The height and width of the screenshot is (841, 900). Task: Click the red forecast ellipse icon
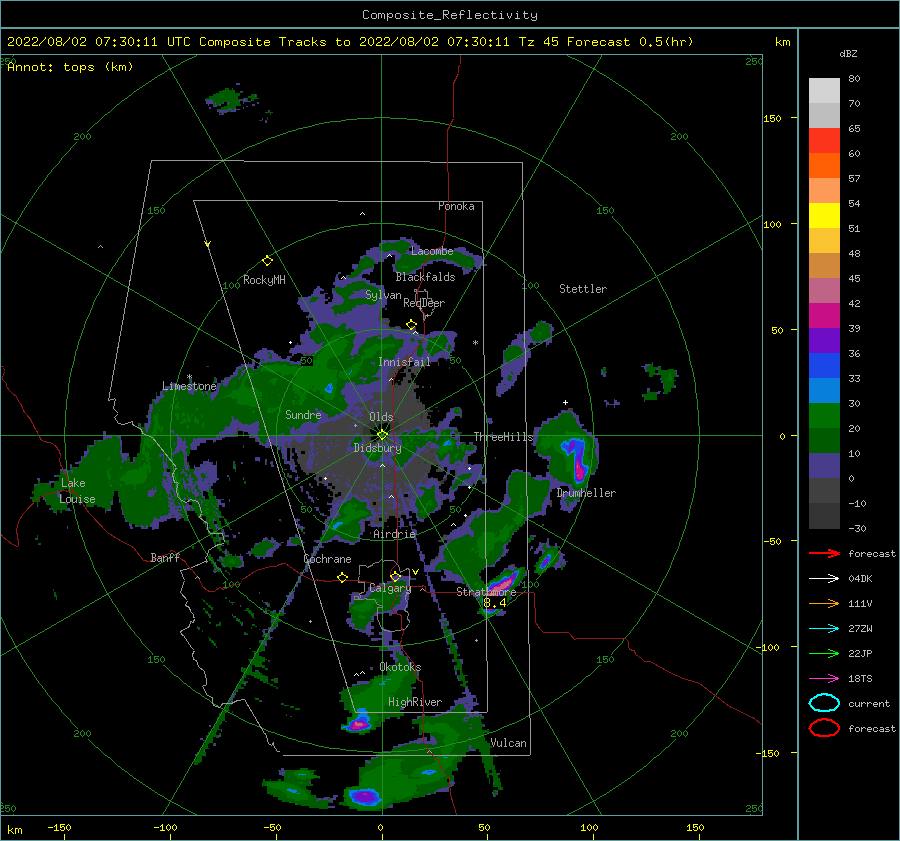pyautogui.click(x=824, y=728)
